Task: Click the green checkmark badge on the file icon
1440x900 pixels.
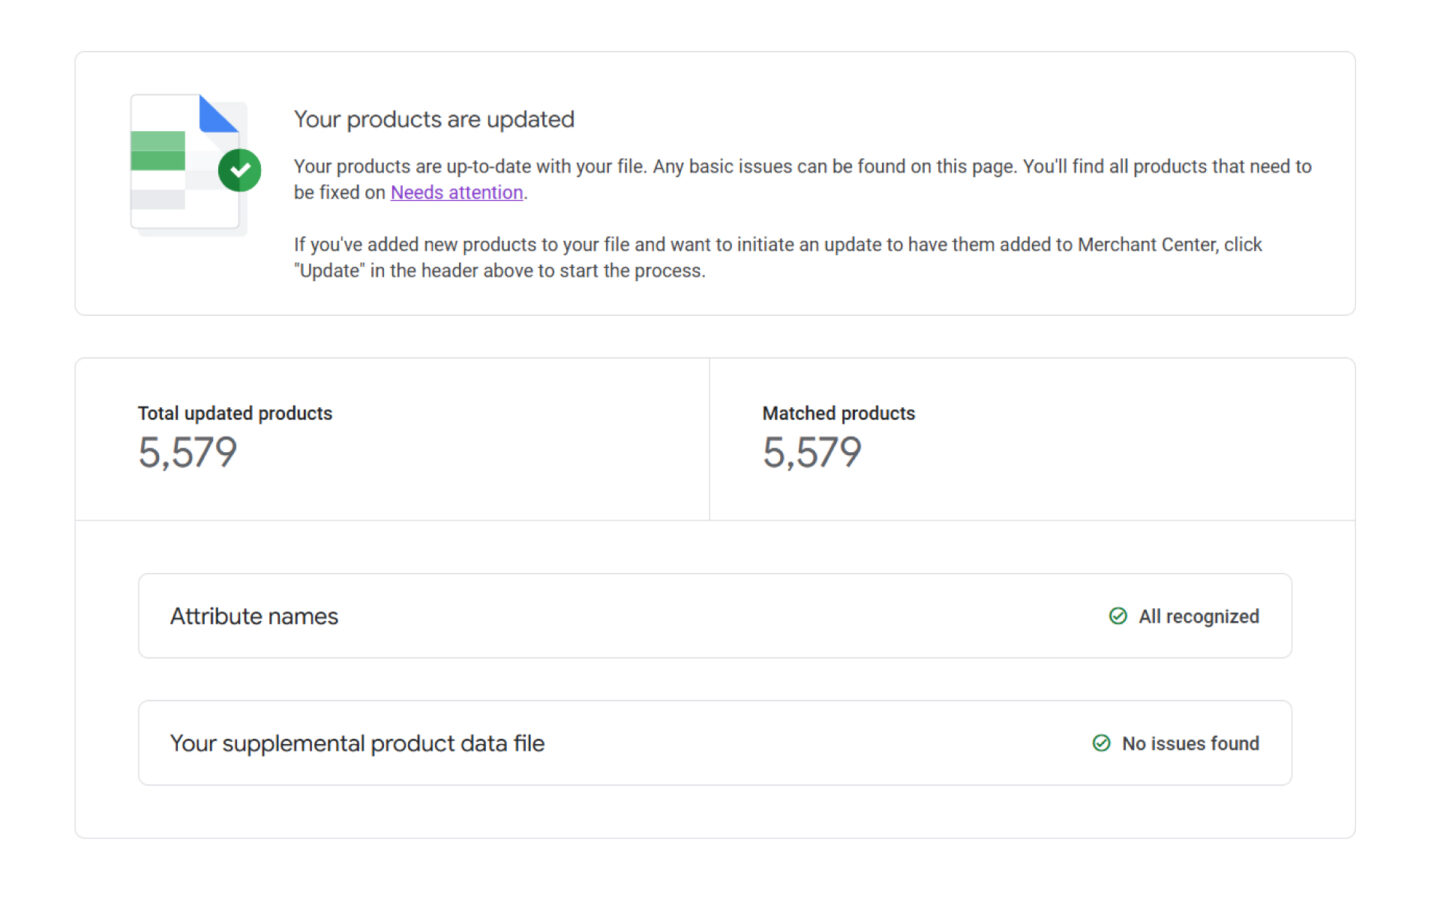Action: (239, 170)
